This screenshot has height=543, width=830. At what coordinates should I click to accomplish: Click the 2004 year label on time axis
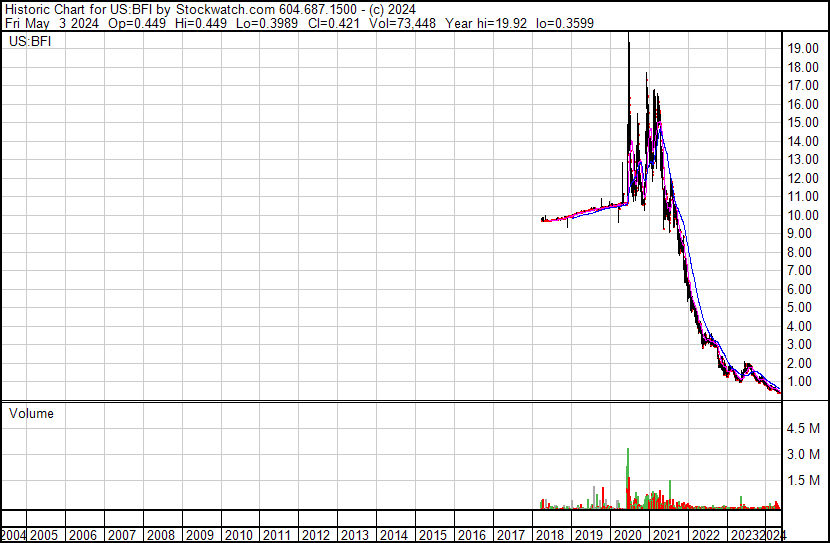point(14,535)
